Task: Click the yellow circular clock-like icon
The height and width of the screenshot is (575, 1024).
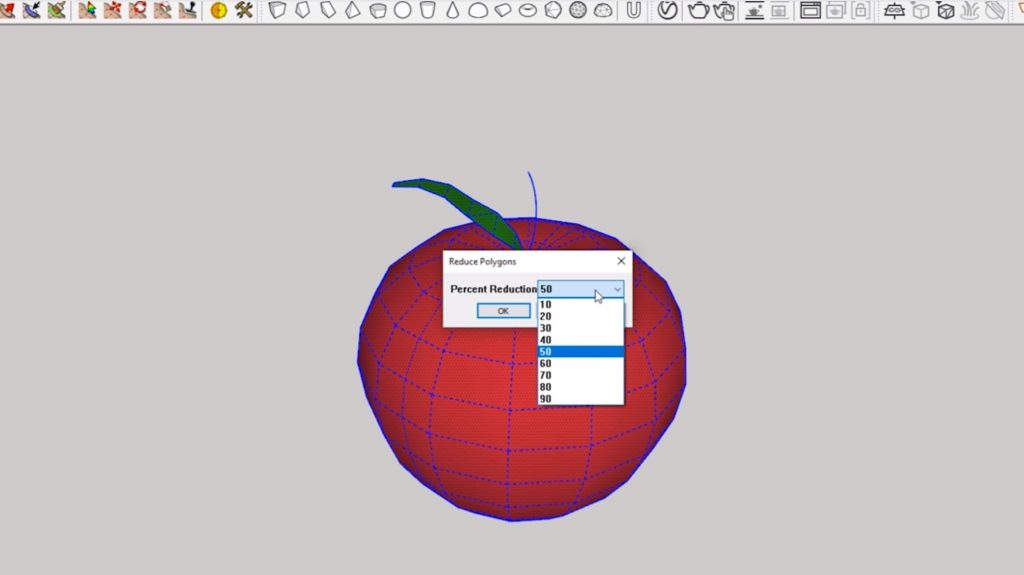Action: tap(219, 10)
